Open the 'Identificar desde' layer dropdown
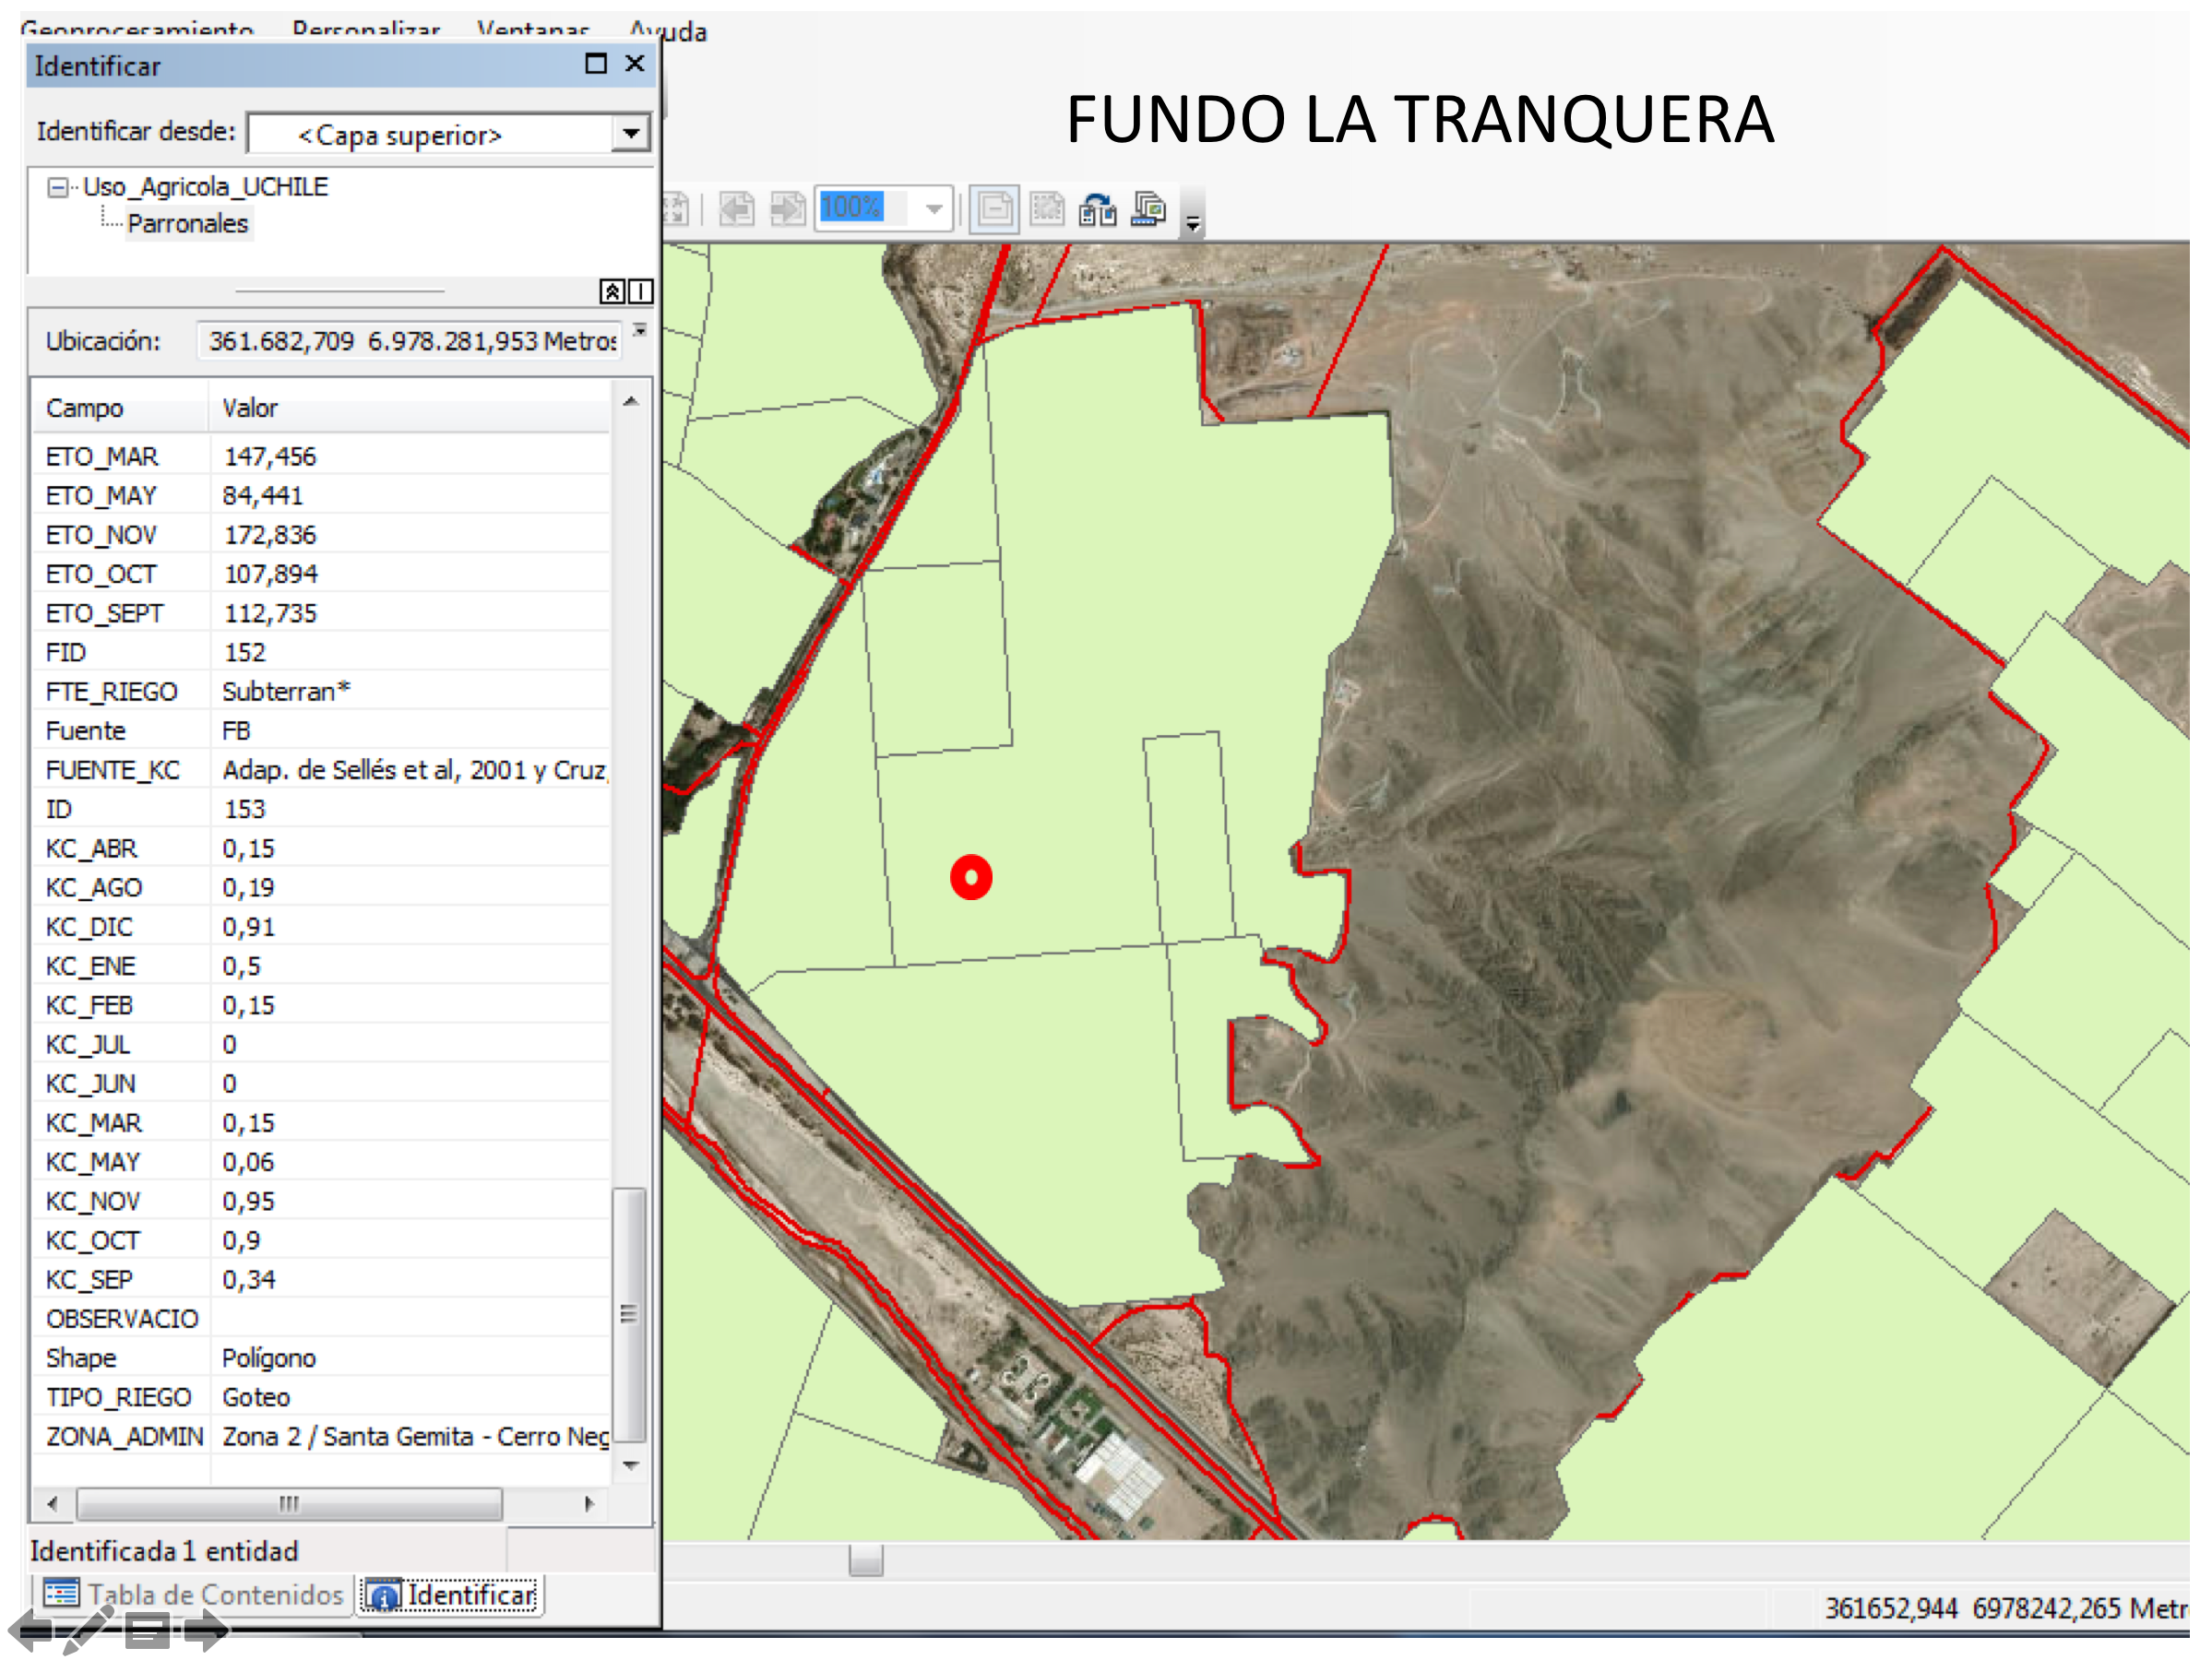Screen dimensions: 2212x1660 coord(631,134)
